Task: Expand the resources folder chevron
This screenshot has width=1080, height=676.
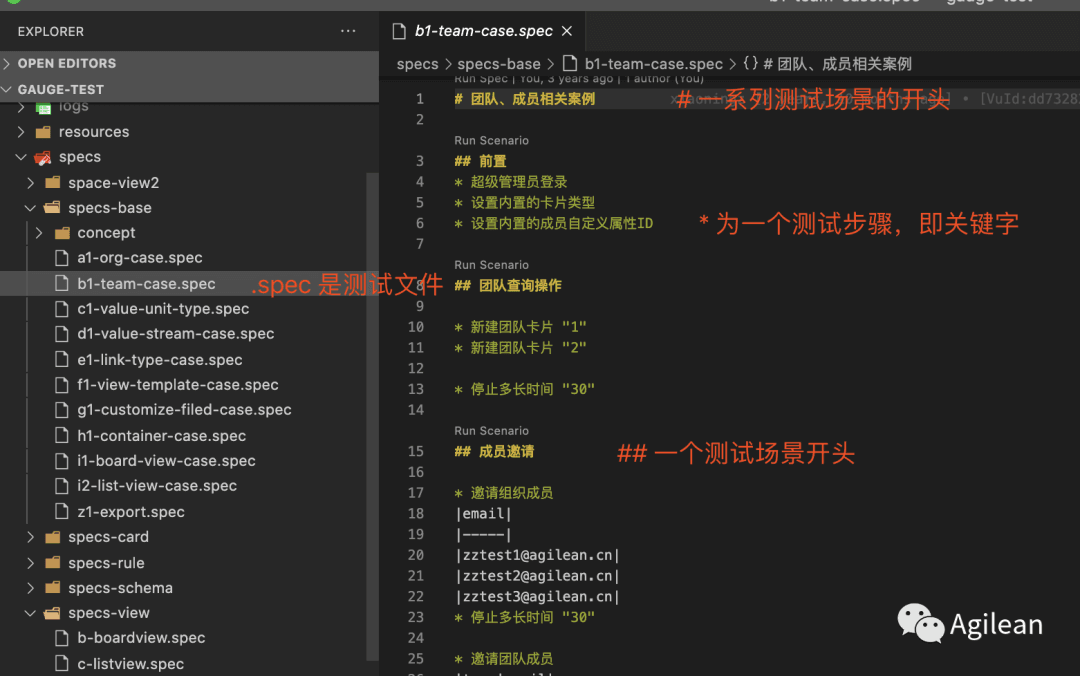Action: click(x=21, y=132)
